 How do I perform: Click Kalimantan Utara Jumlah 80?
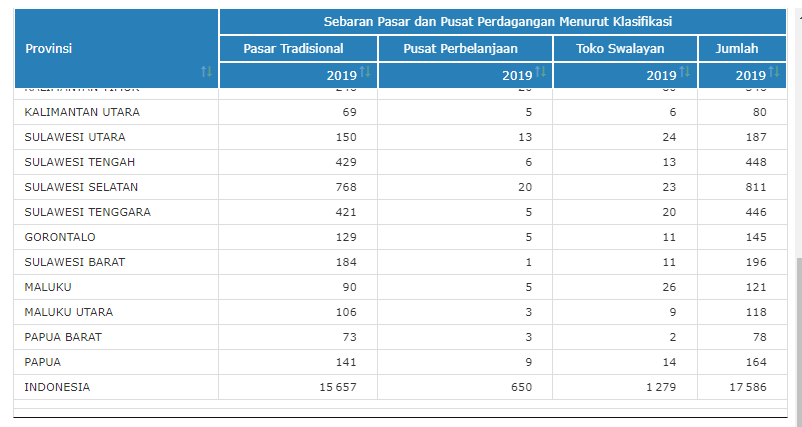tap(759, 112)
